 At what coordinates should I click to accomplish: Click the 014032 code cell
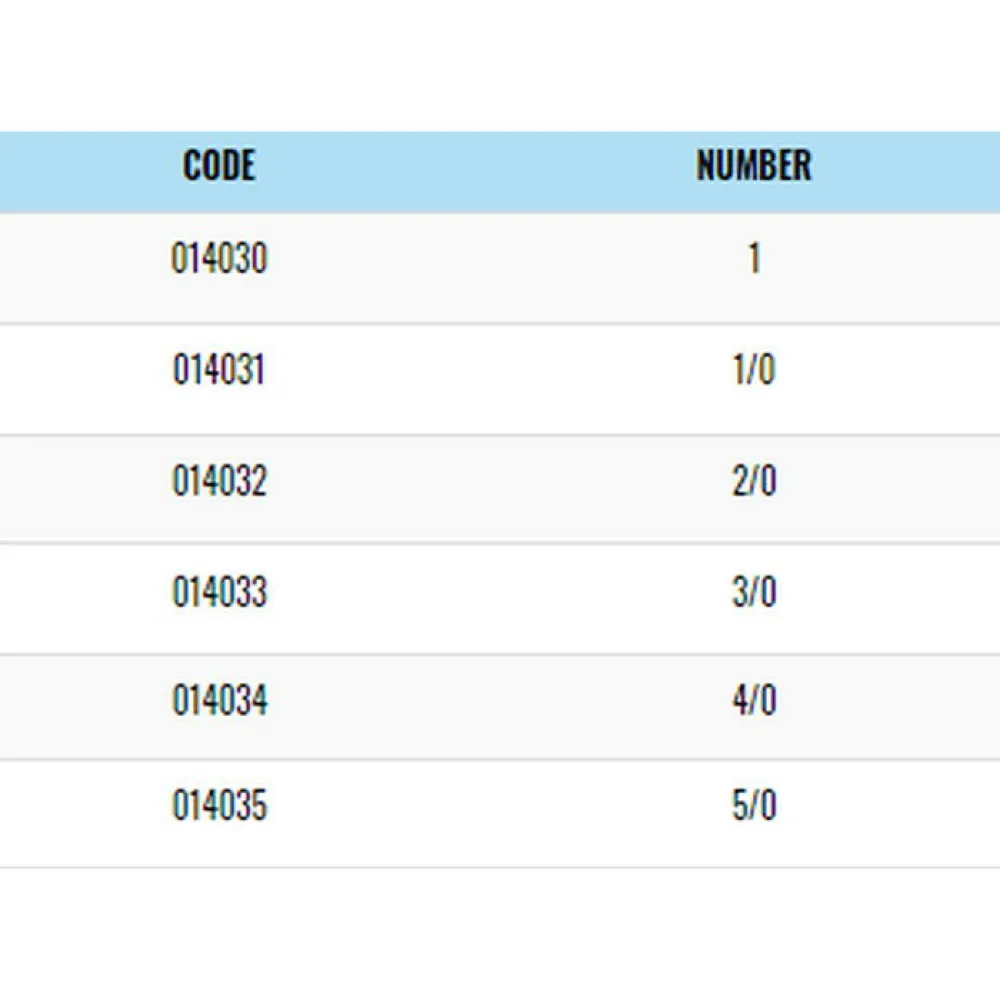[219, 482]
